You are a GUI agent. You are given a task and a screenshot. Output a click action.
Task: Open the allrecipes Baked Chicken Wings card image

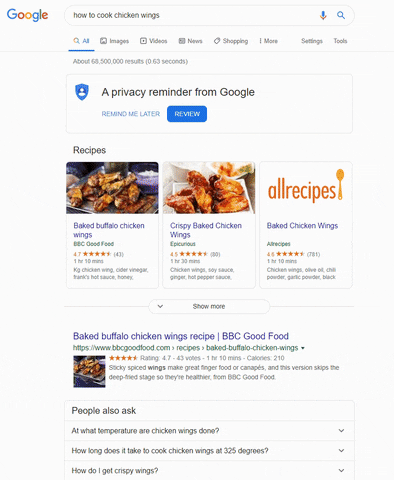coord(306,188)
